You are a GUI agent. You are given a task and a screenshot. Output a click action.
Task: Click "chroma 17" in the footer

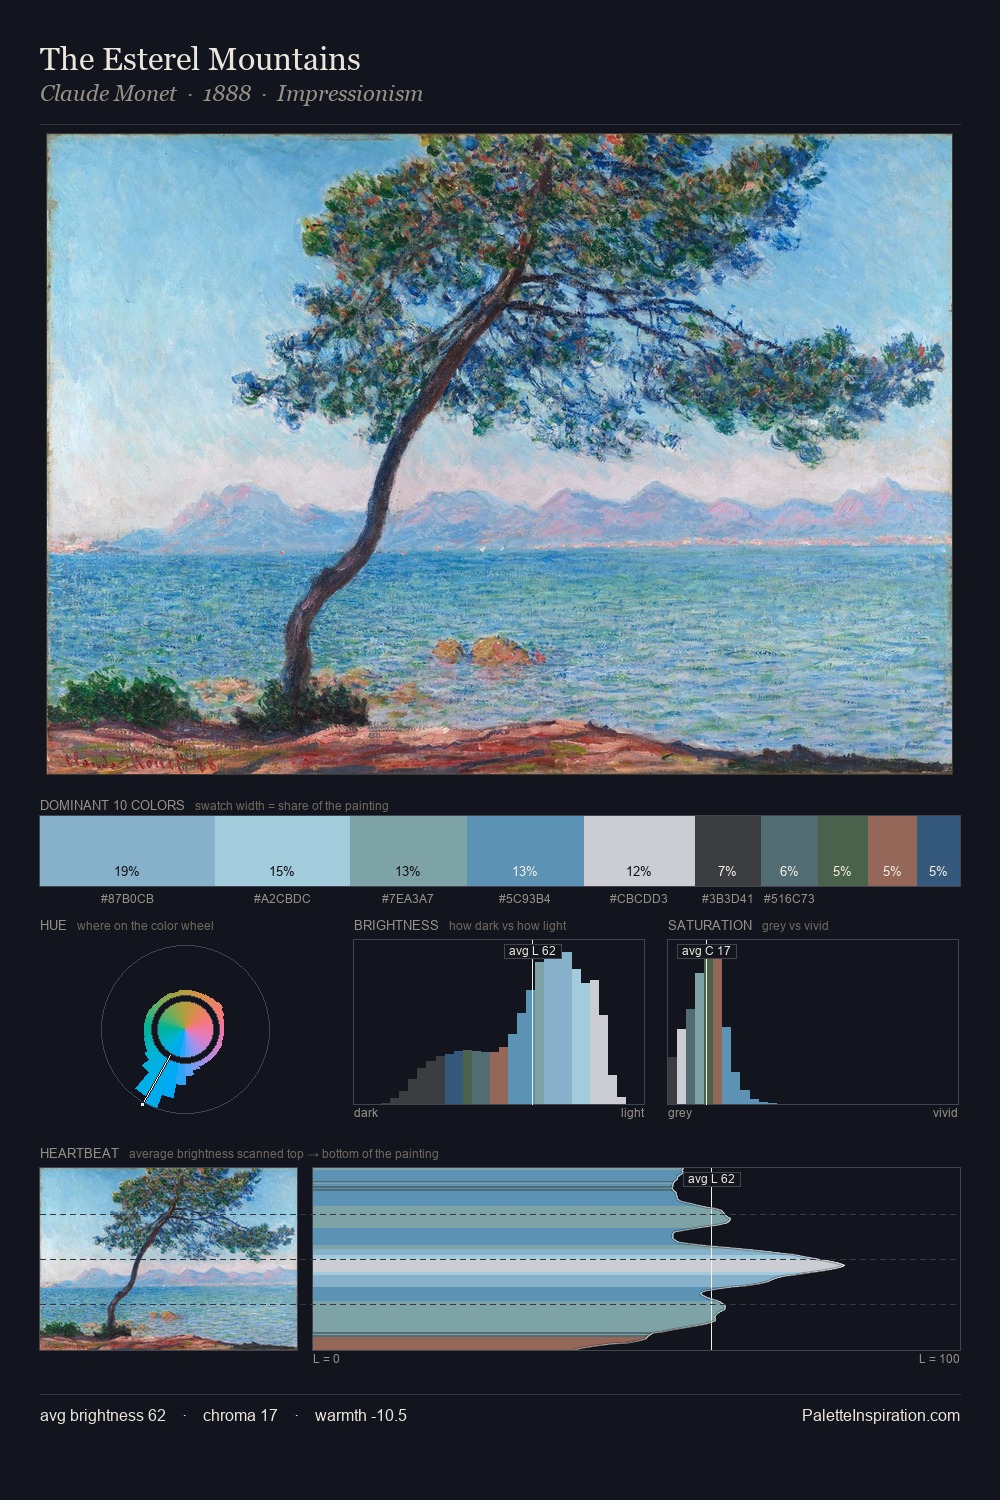click(x=240, y=1415)
